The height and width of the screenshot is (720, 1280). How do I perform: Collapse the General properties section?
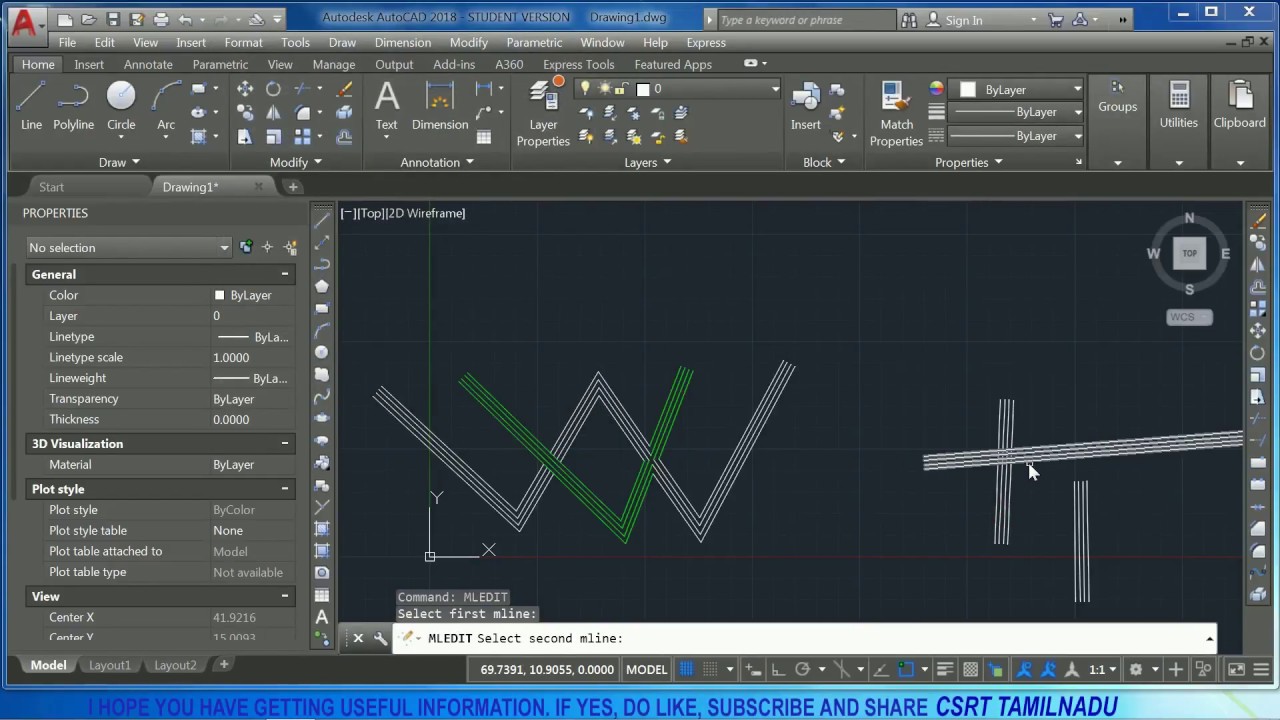285,274
